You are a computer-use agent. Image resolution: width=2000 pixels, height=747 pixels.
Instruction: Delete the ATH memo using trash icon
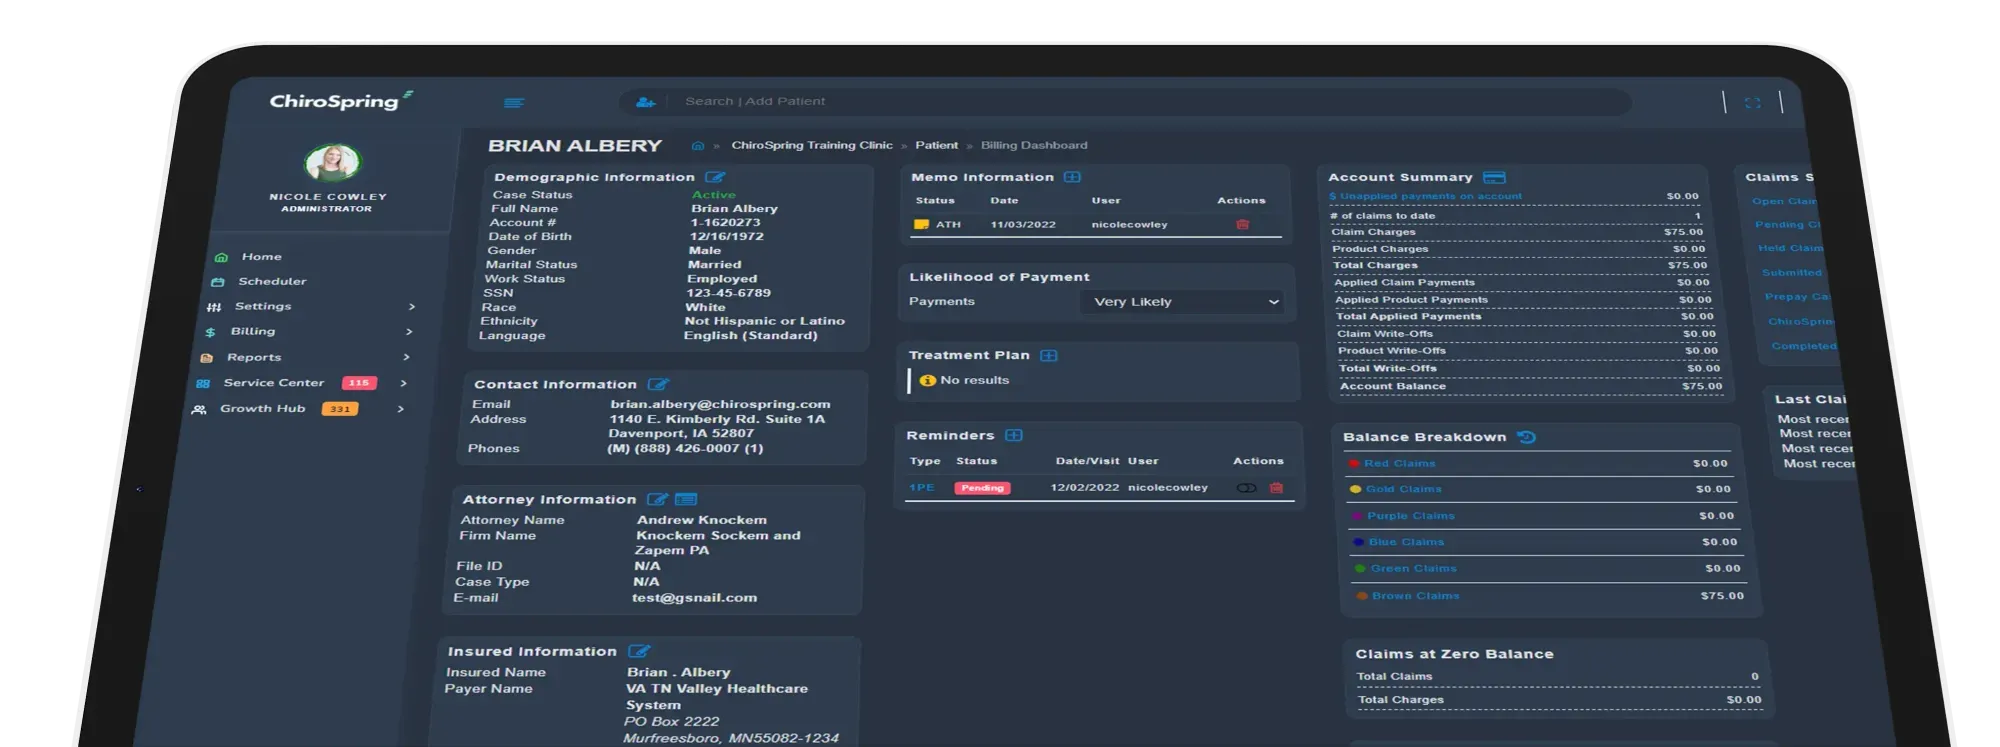click(1242, 225)
